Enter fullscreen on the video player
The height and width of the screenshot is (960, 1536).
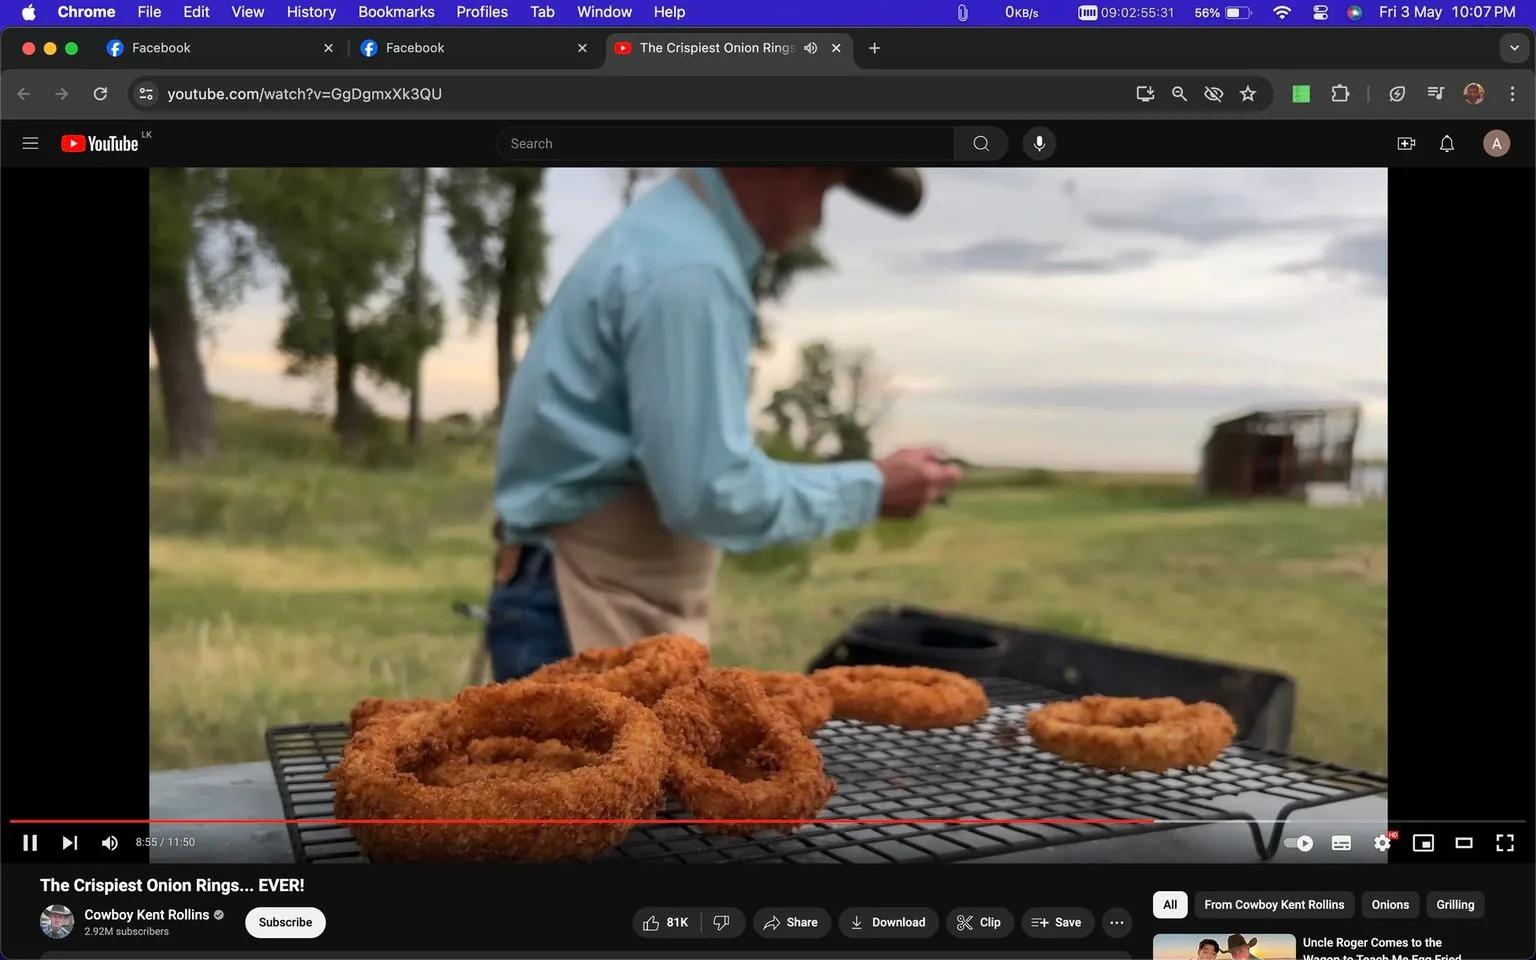pos(1504,842)
